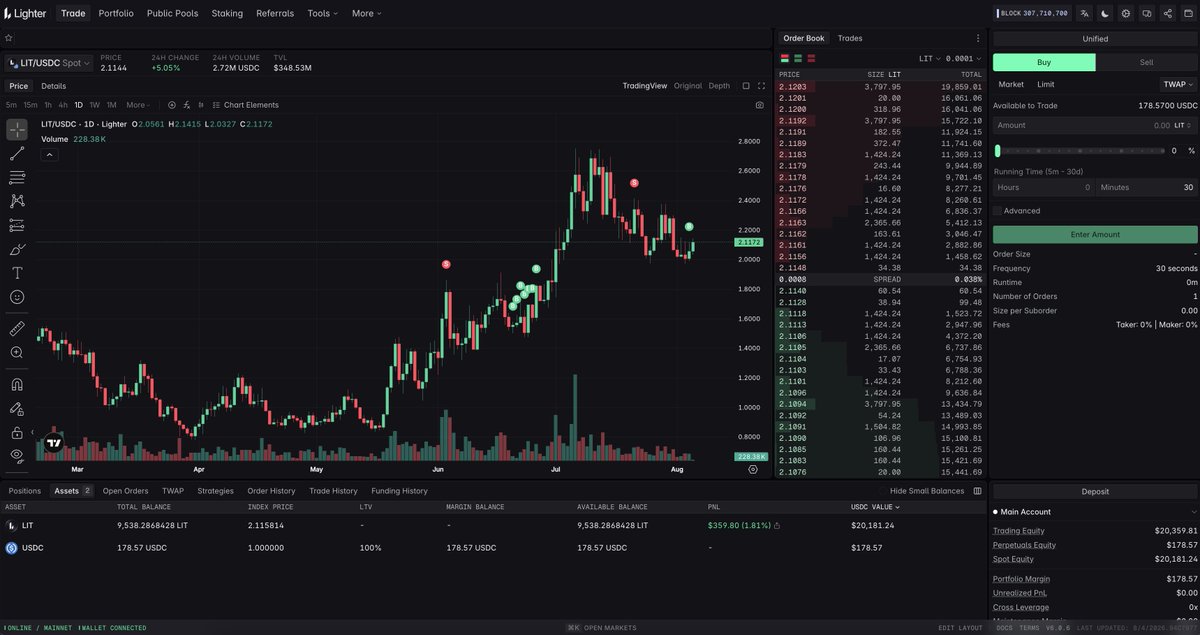Image resolution: width=1200 pixels, height=635 pixels.
Task: Change the candlestick chart type icon
Action: 203,105
